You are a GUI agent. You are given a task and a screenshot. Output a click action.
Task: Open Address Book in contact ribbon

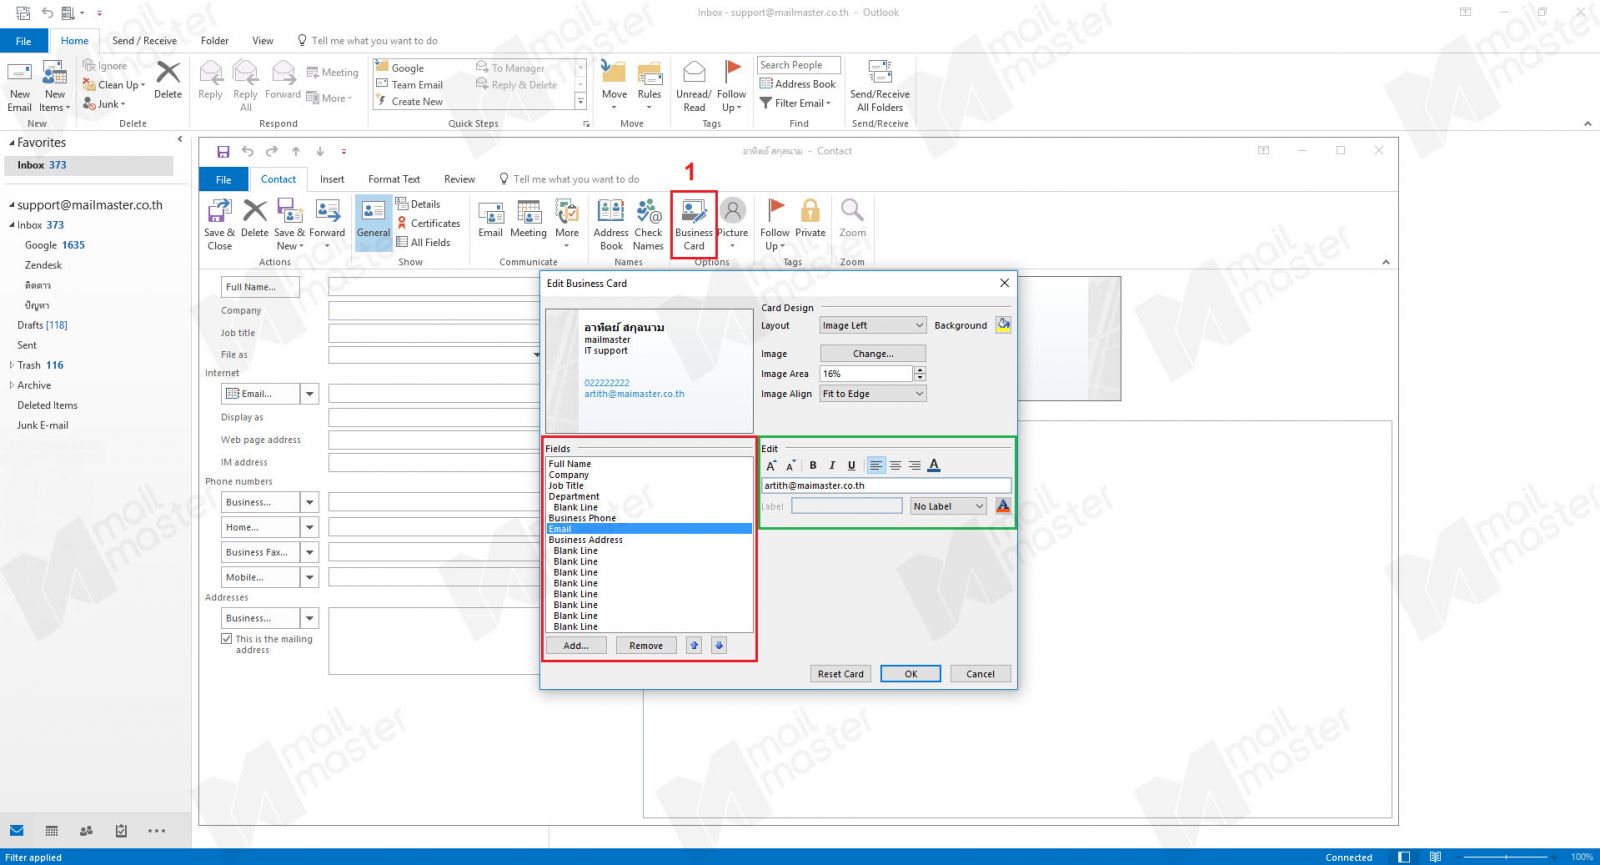coord(611,224)
